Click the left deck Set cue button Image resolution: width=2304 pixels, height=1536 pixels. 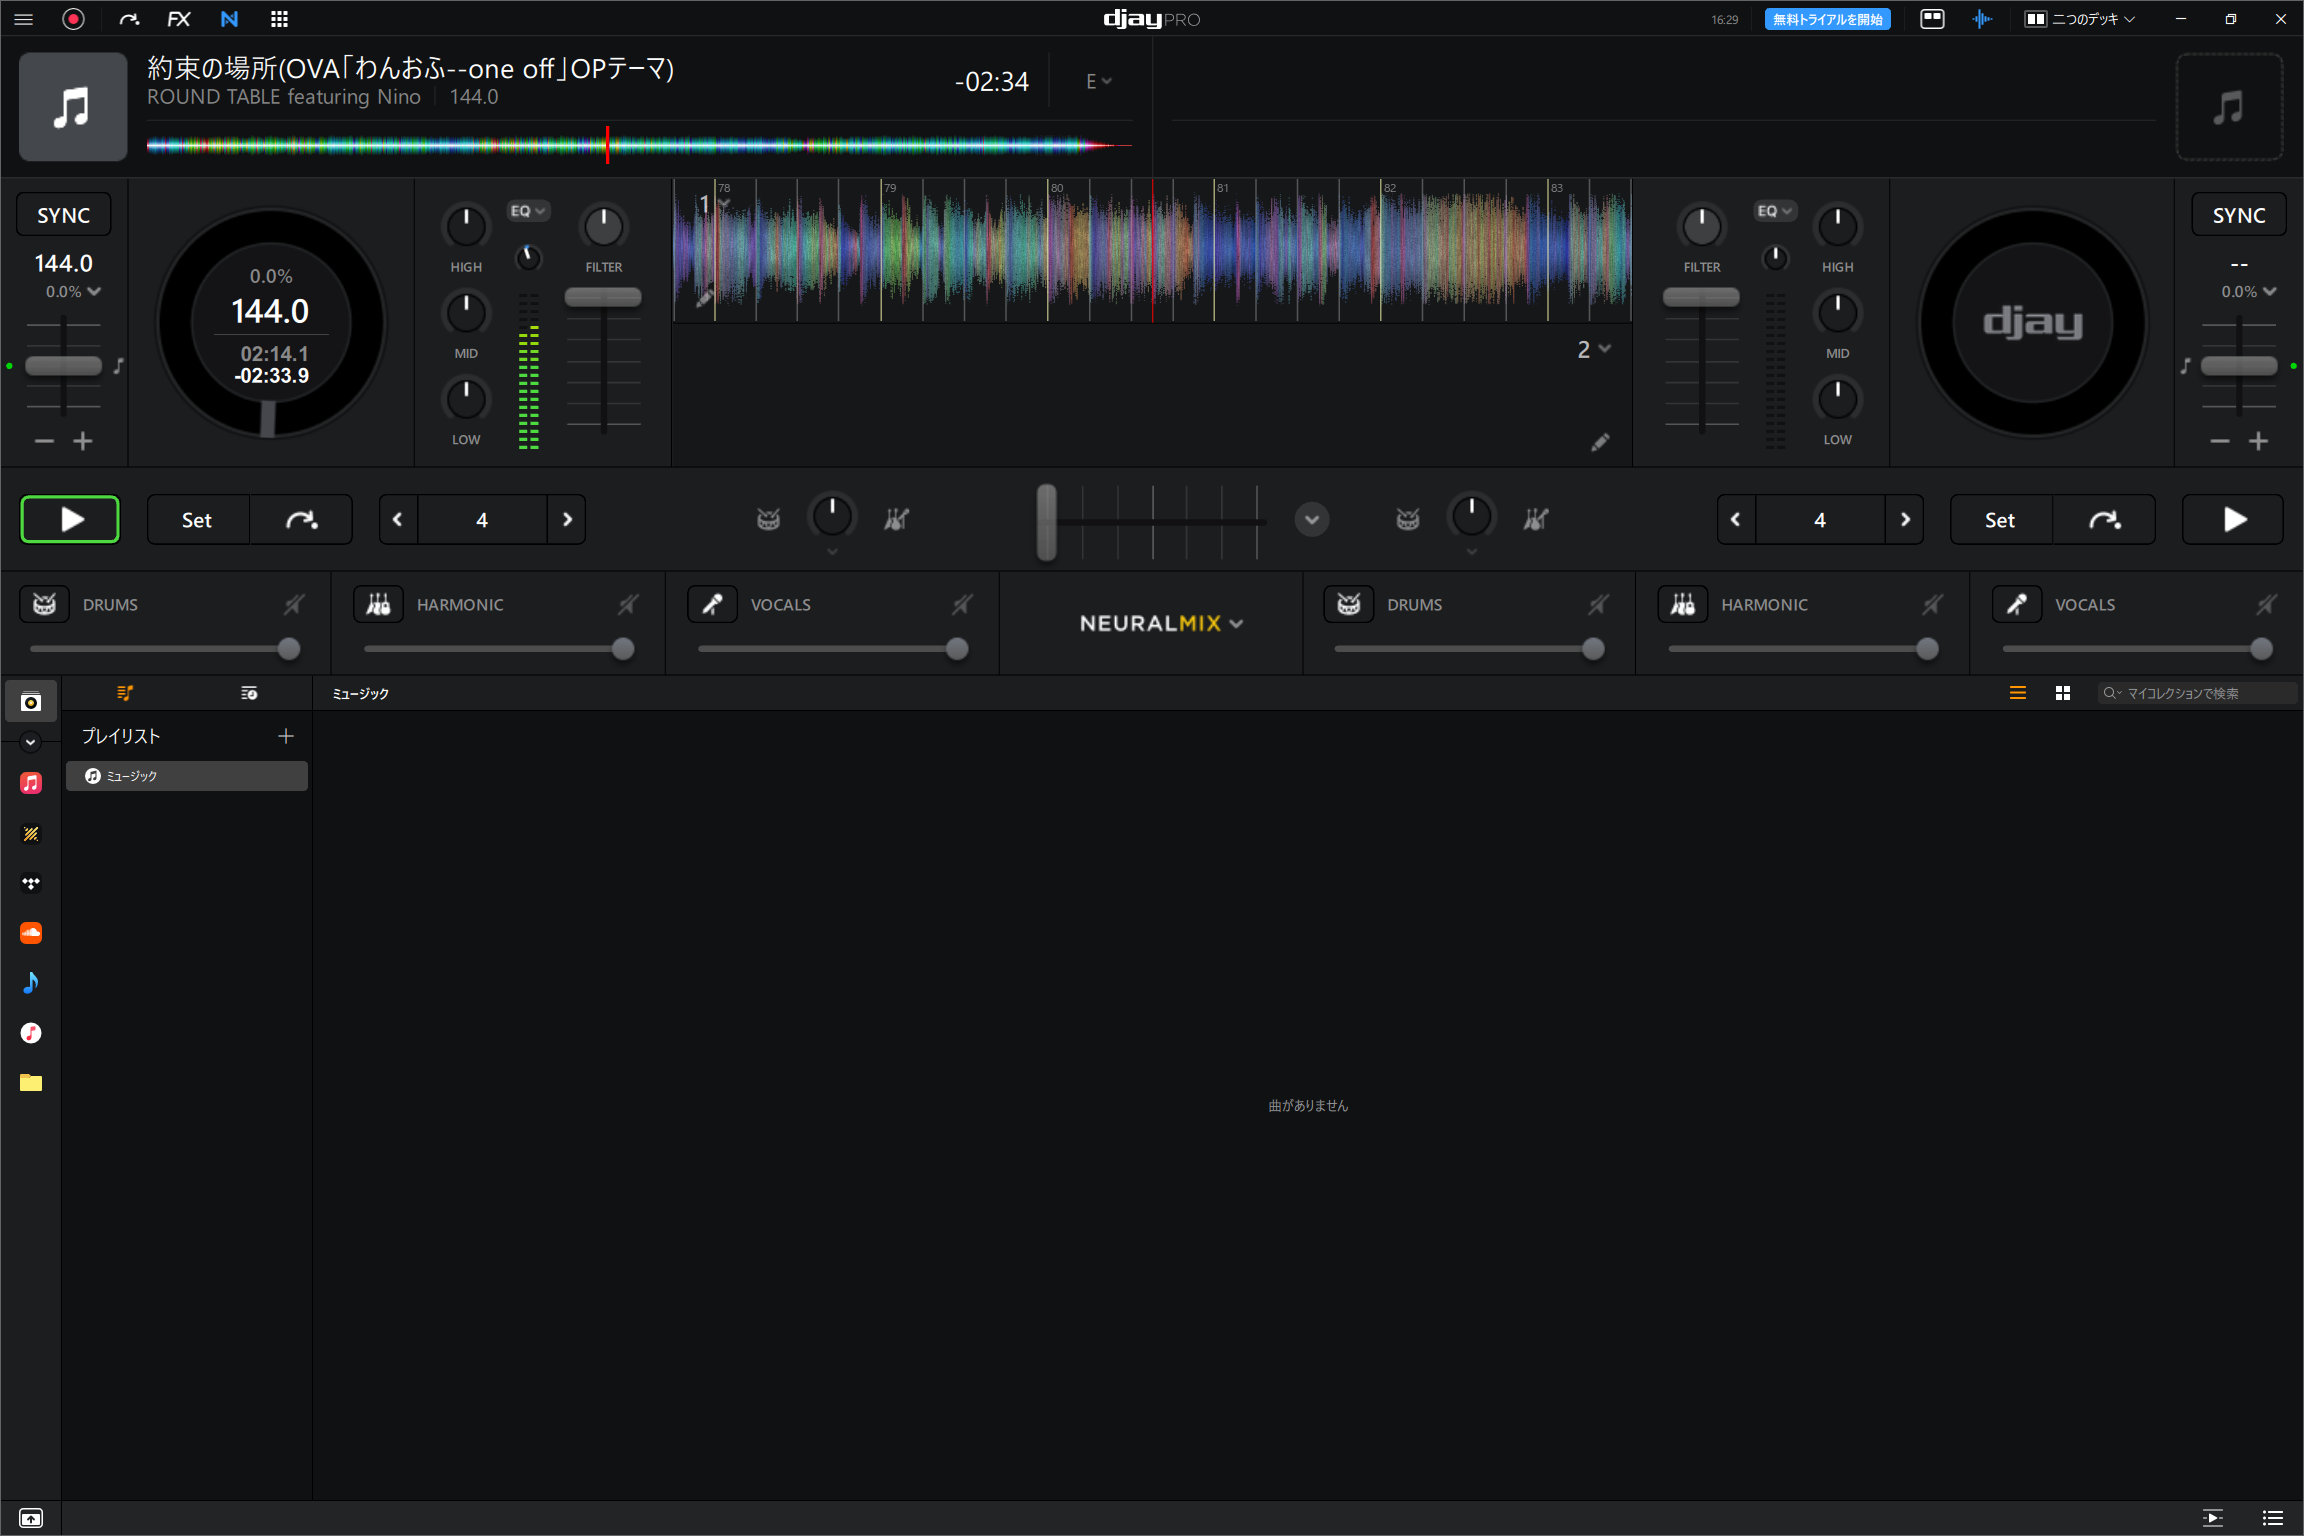(x=197, y=520)
